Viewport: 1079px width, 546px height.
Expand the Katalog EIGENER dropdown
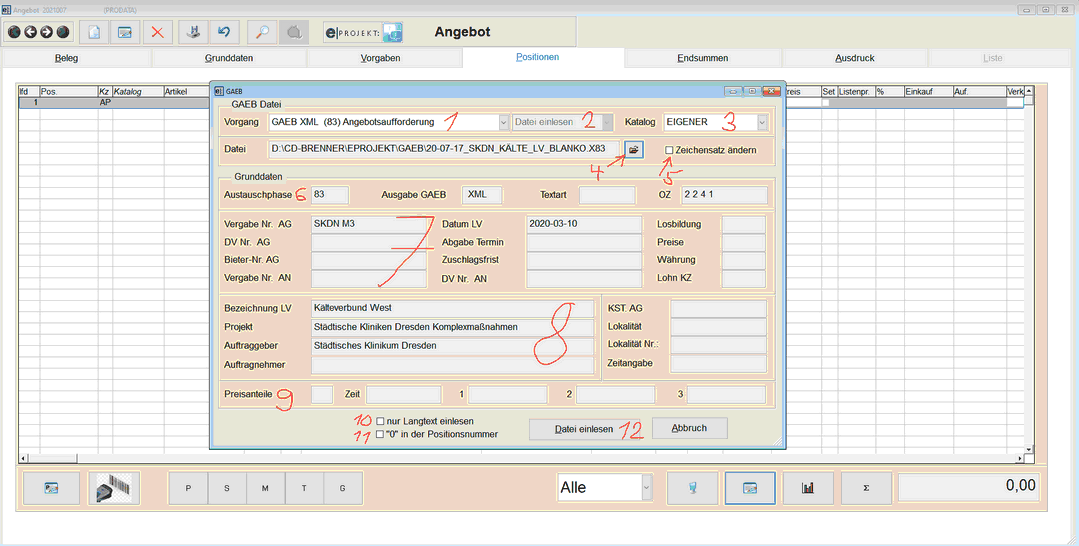coord(762,122)
